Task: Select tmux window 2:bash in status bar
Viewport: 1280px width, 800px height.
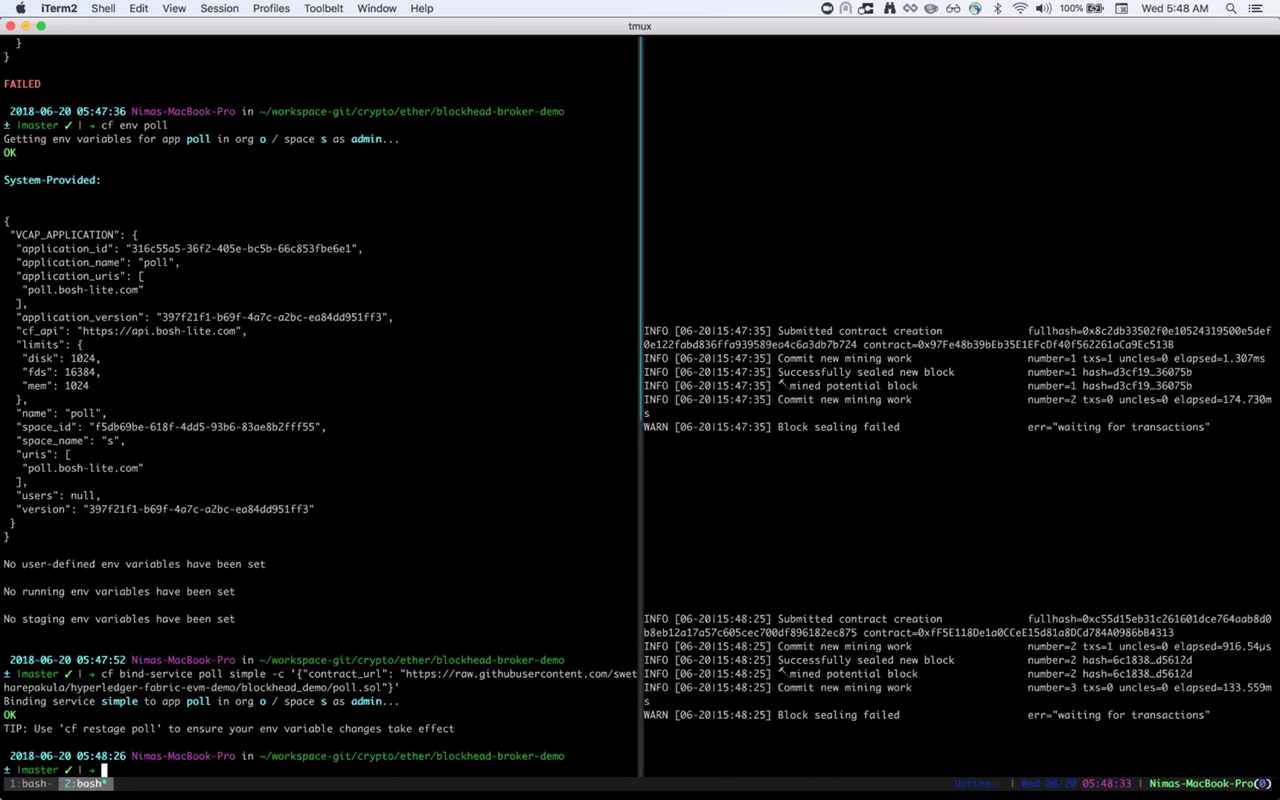Action: (85, 784)
